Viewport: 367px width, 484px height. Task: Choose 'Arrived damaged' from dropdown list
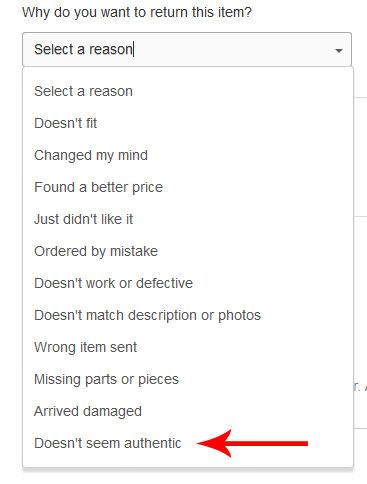188,411
